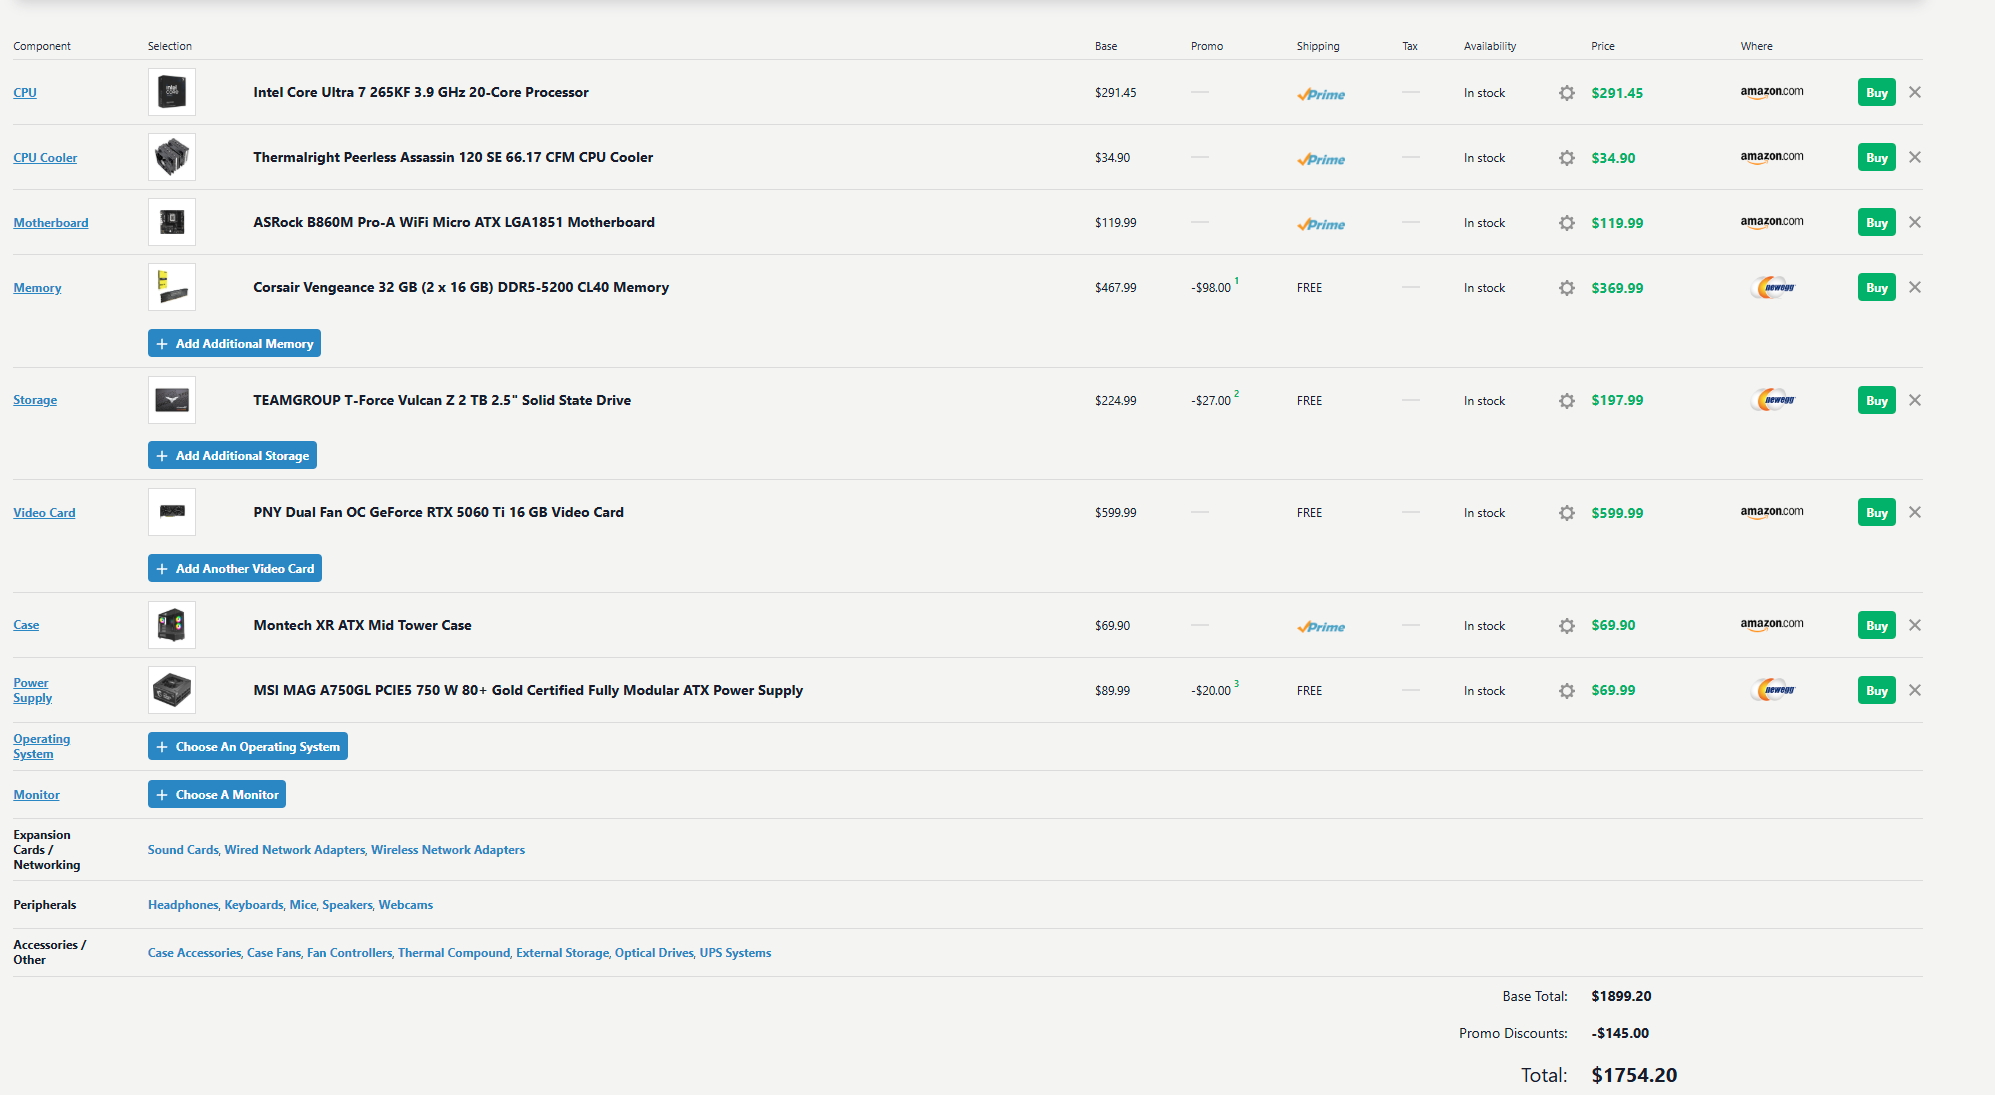Choose an operating system

point(248,746)
